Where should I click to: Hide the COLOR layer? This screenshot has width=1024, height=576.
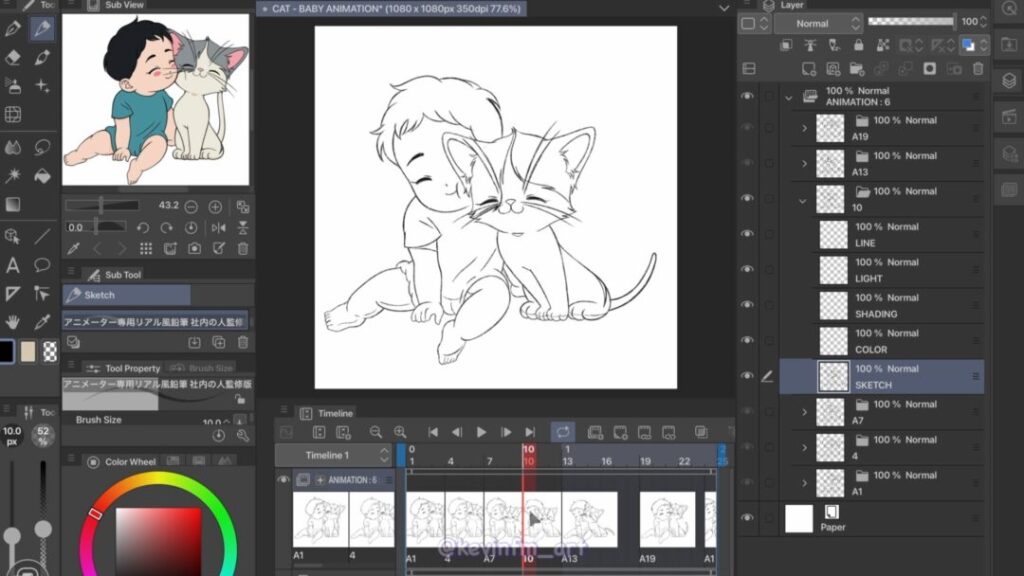click(x=747, y=341)
